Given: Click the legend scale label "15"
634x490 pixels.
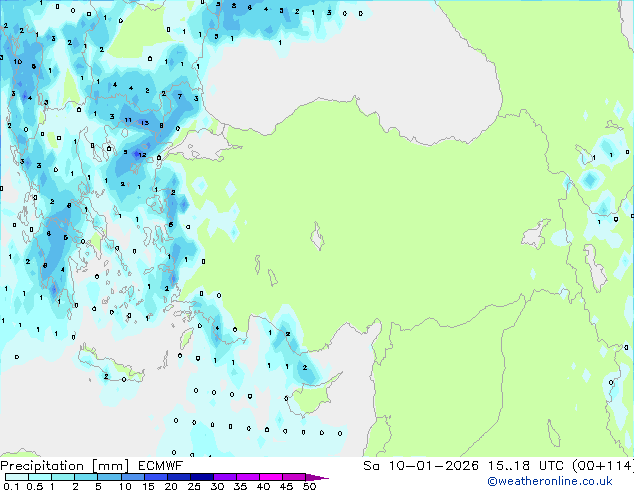Looking at the screenshot, I should point(148,486).
